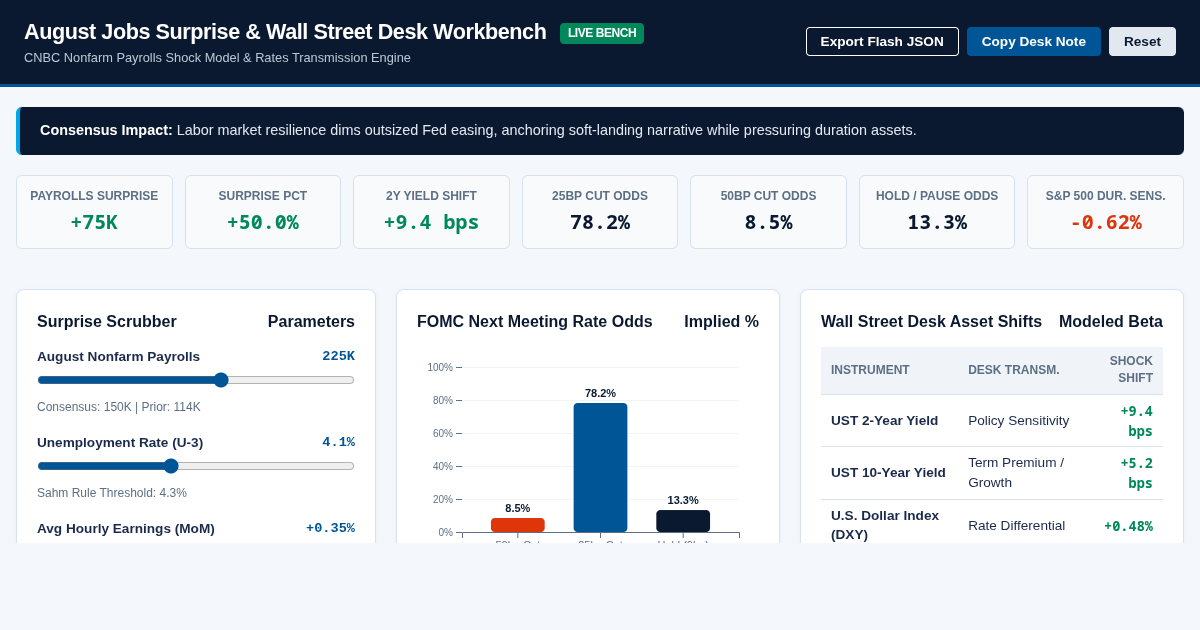Click the Avg Hourly Earnings (MoM) label
Image resolution: width=1200 pixels, height=630 pixels.
[126, 528]
